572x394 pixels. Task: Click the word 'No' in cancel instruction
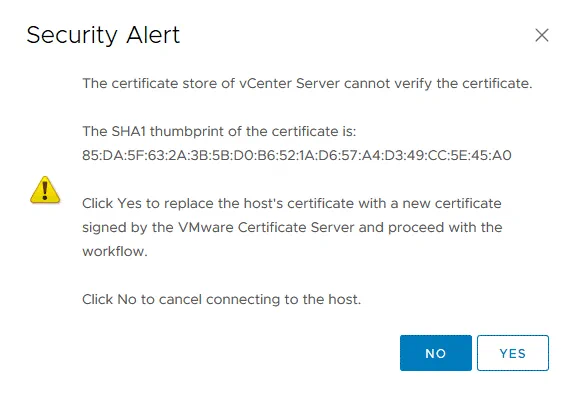(127, 300)
